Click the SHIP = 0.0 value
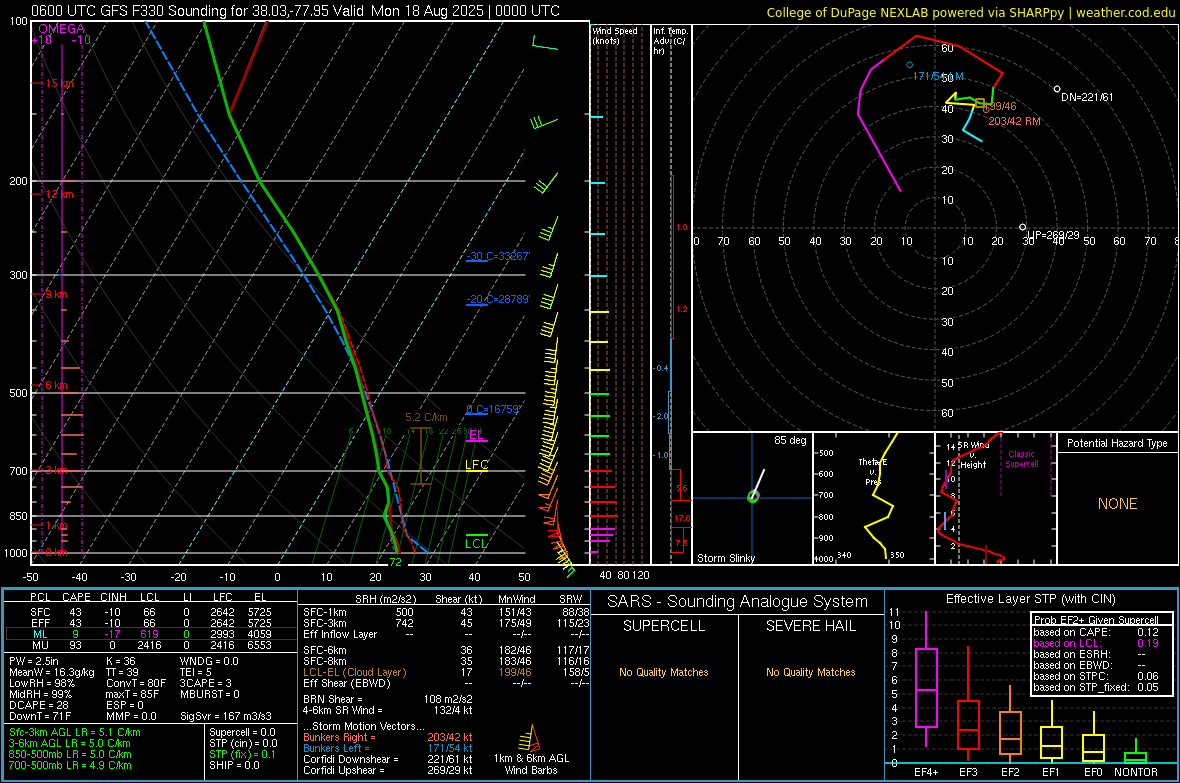 coord(234,765)
